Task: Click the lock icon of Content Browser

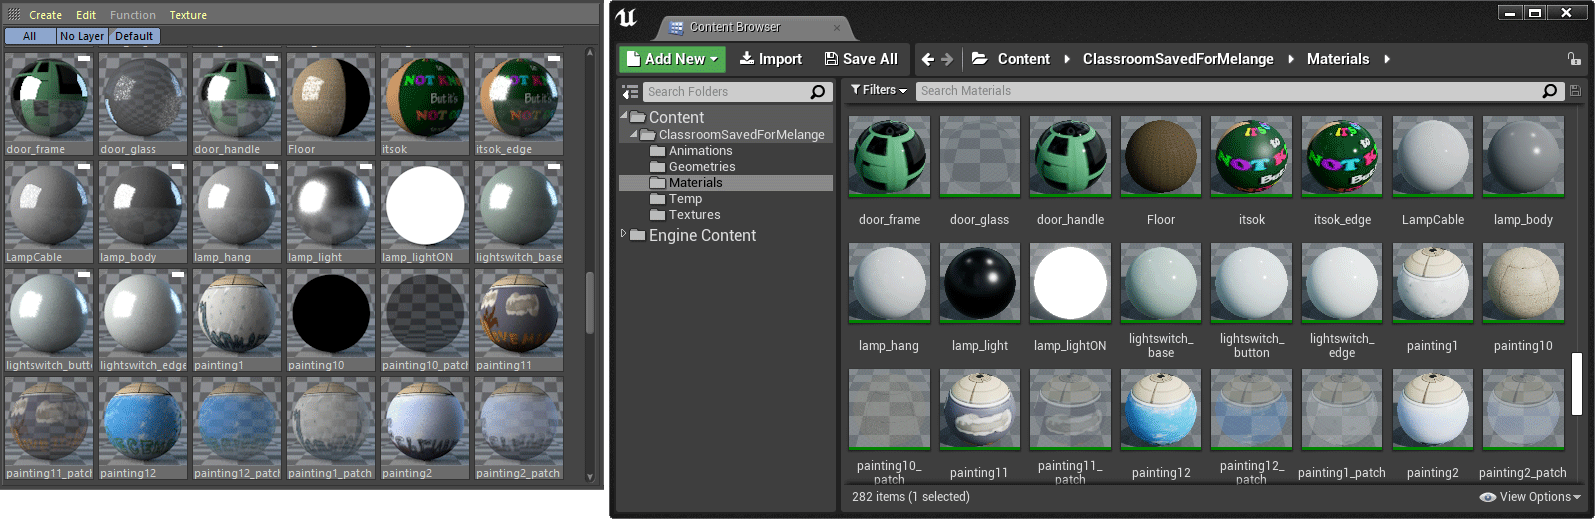Action: (x=1573, y=59)
